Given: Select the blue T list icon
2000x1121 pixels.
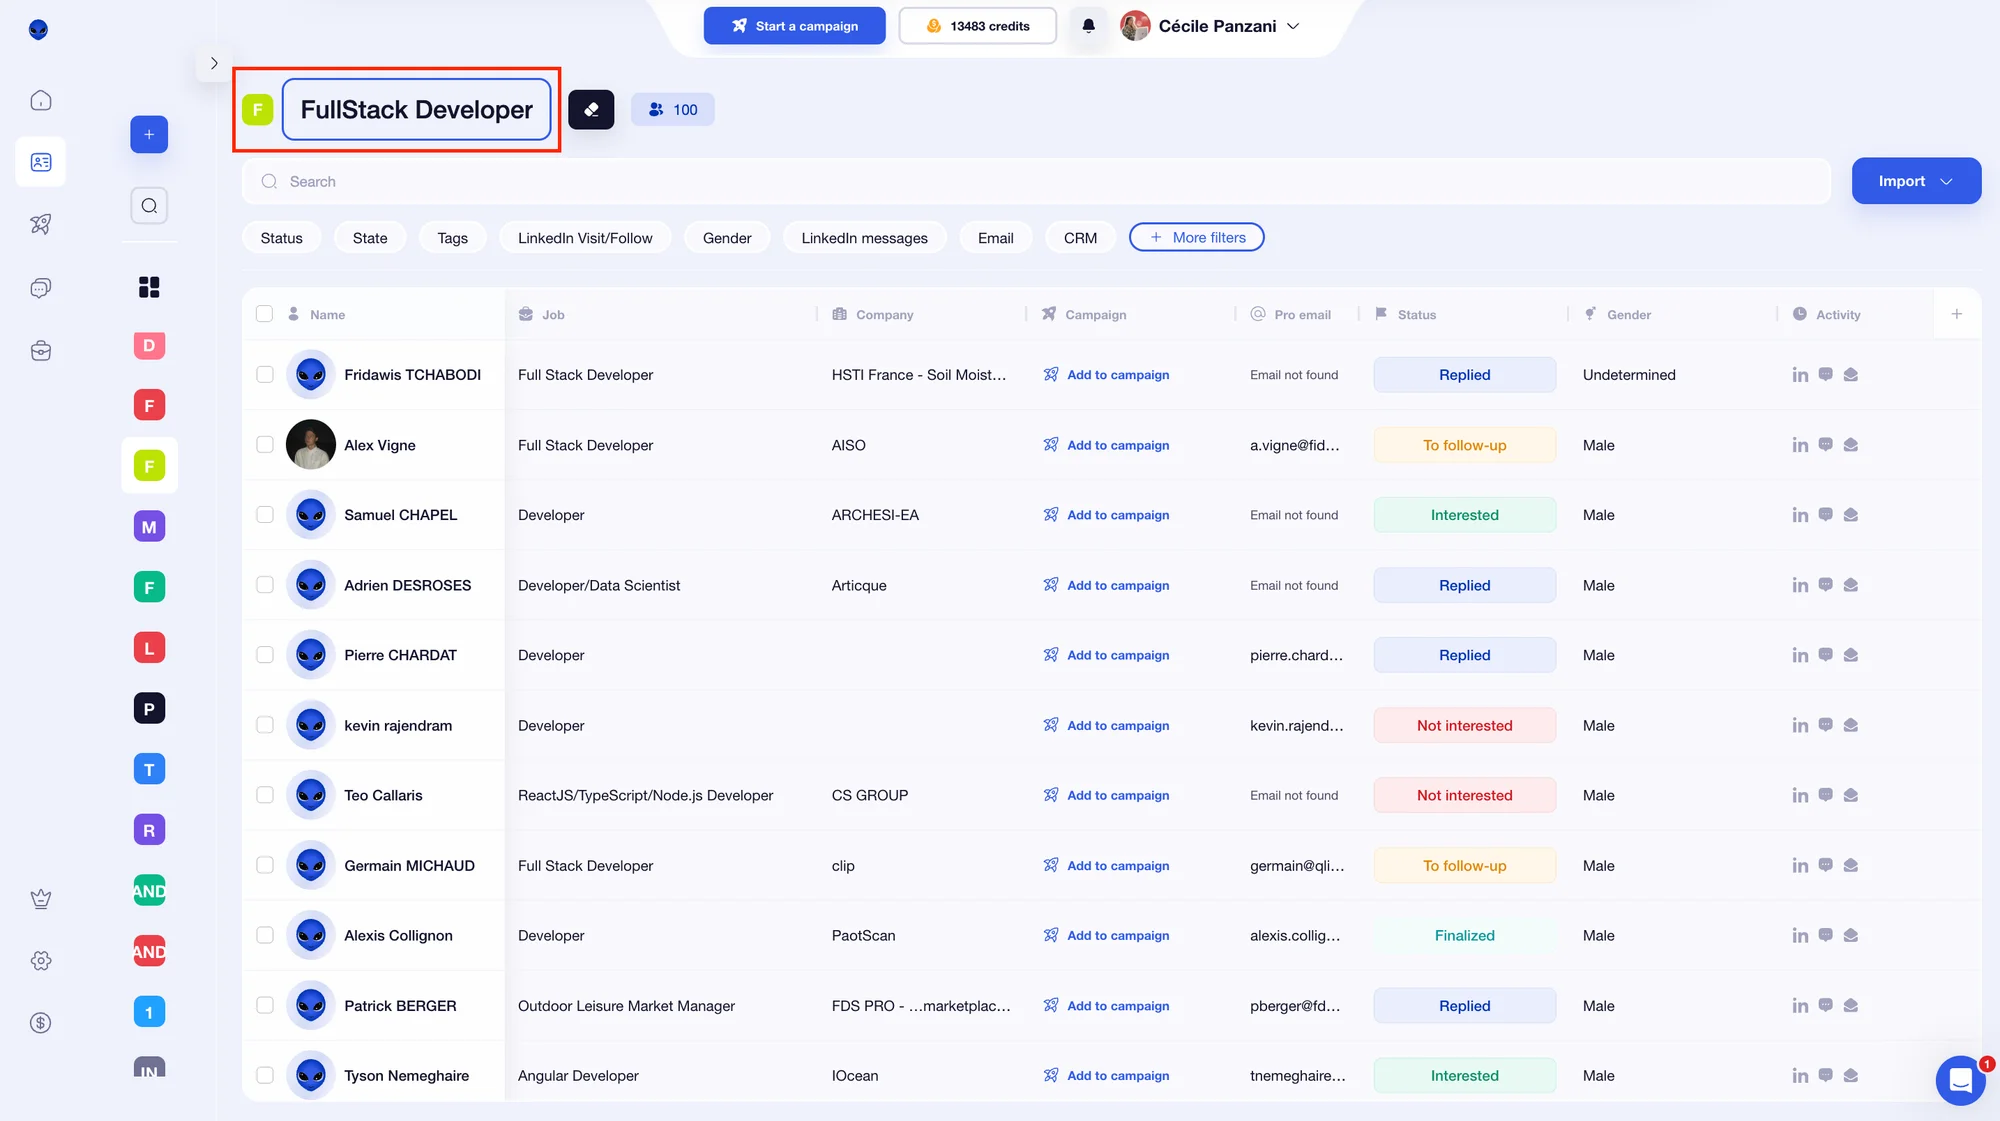Looking at the screenshot, I should click(149, 769).
